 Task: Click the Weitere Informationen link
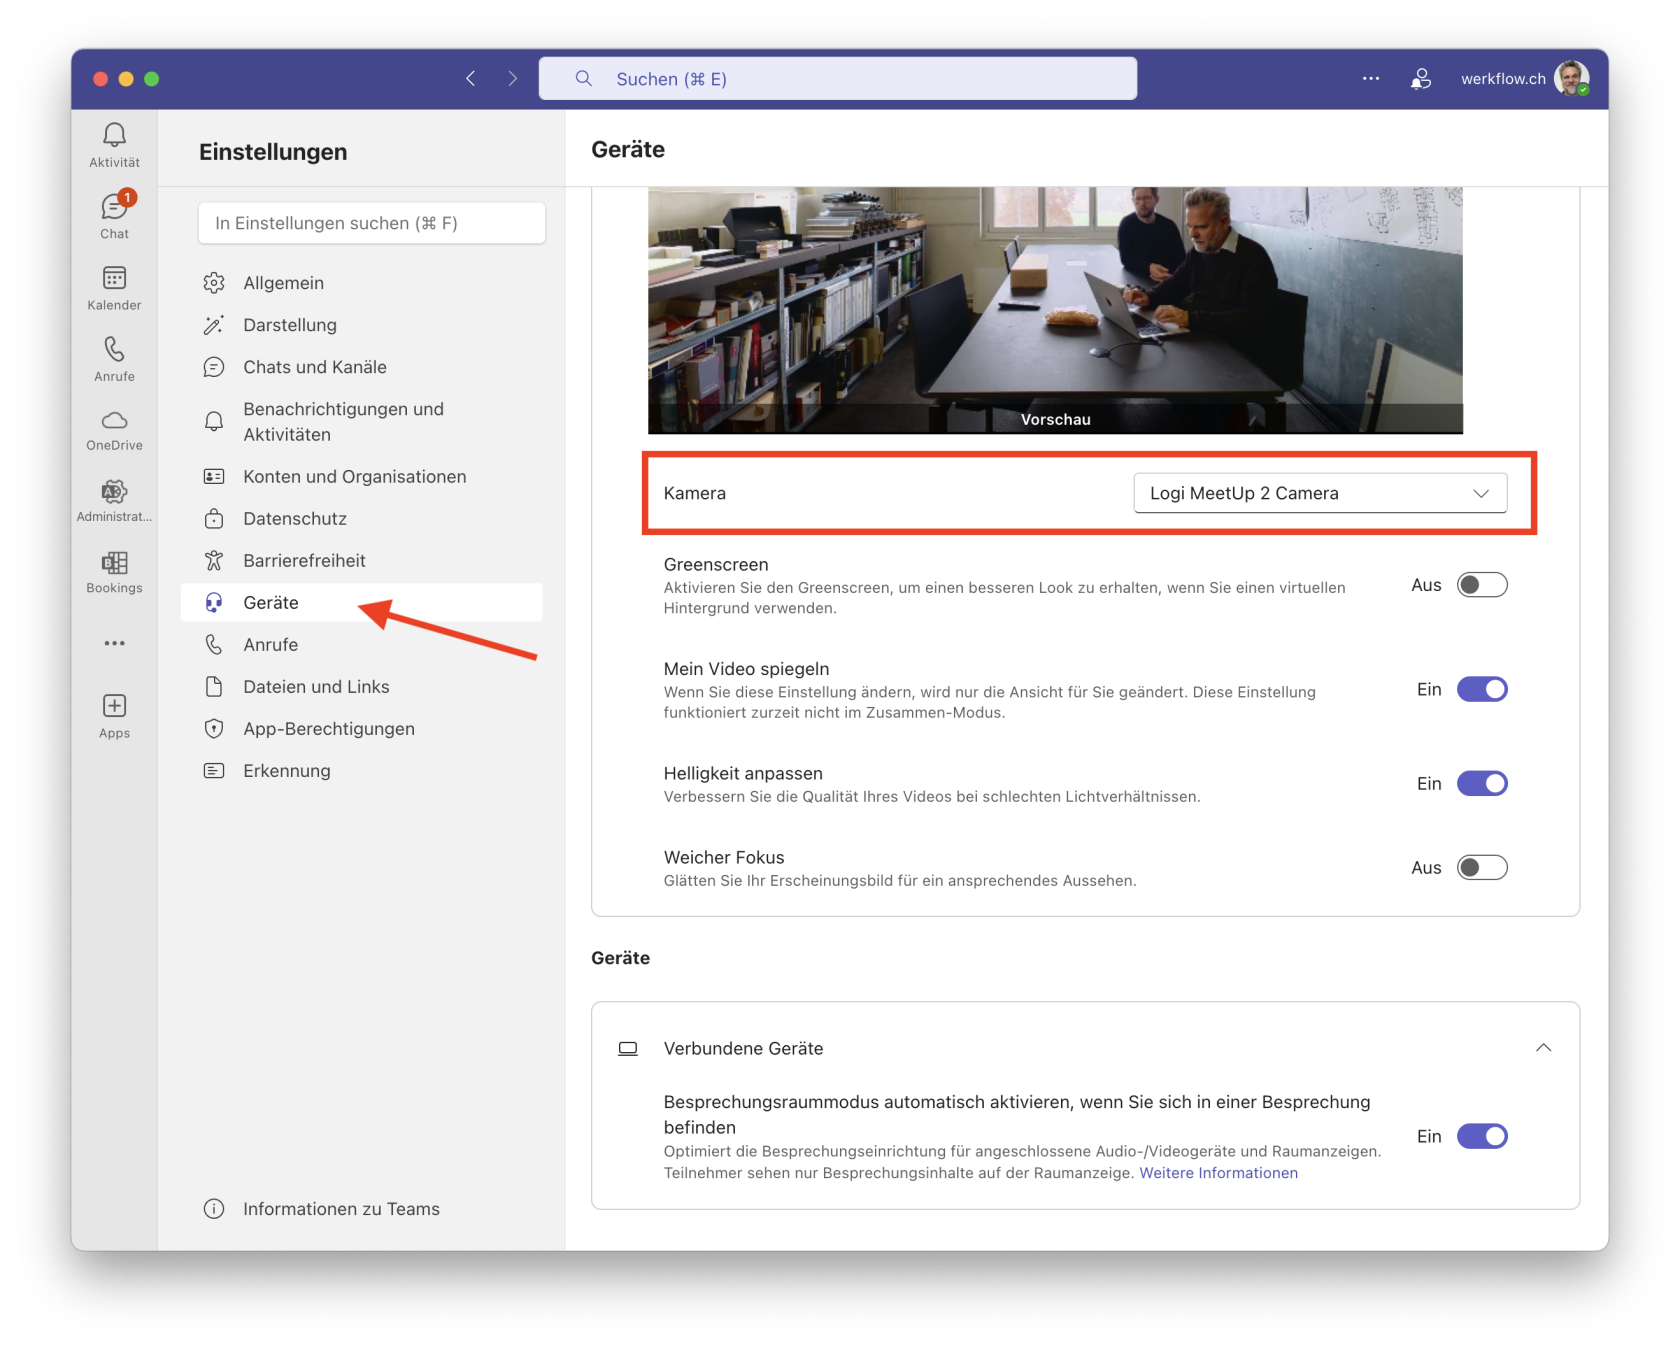pos(1218,1173)
